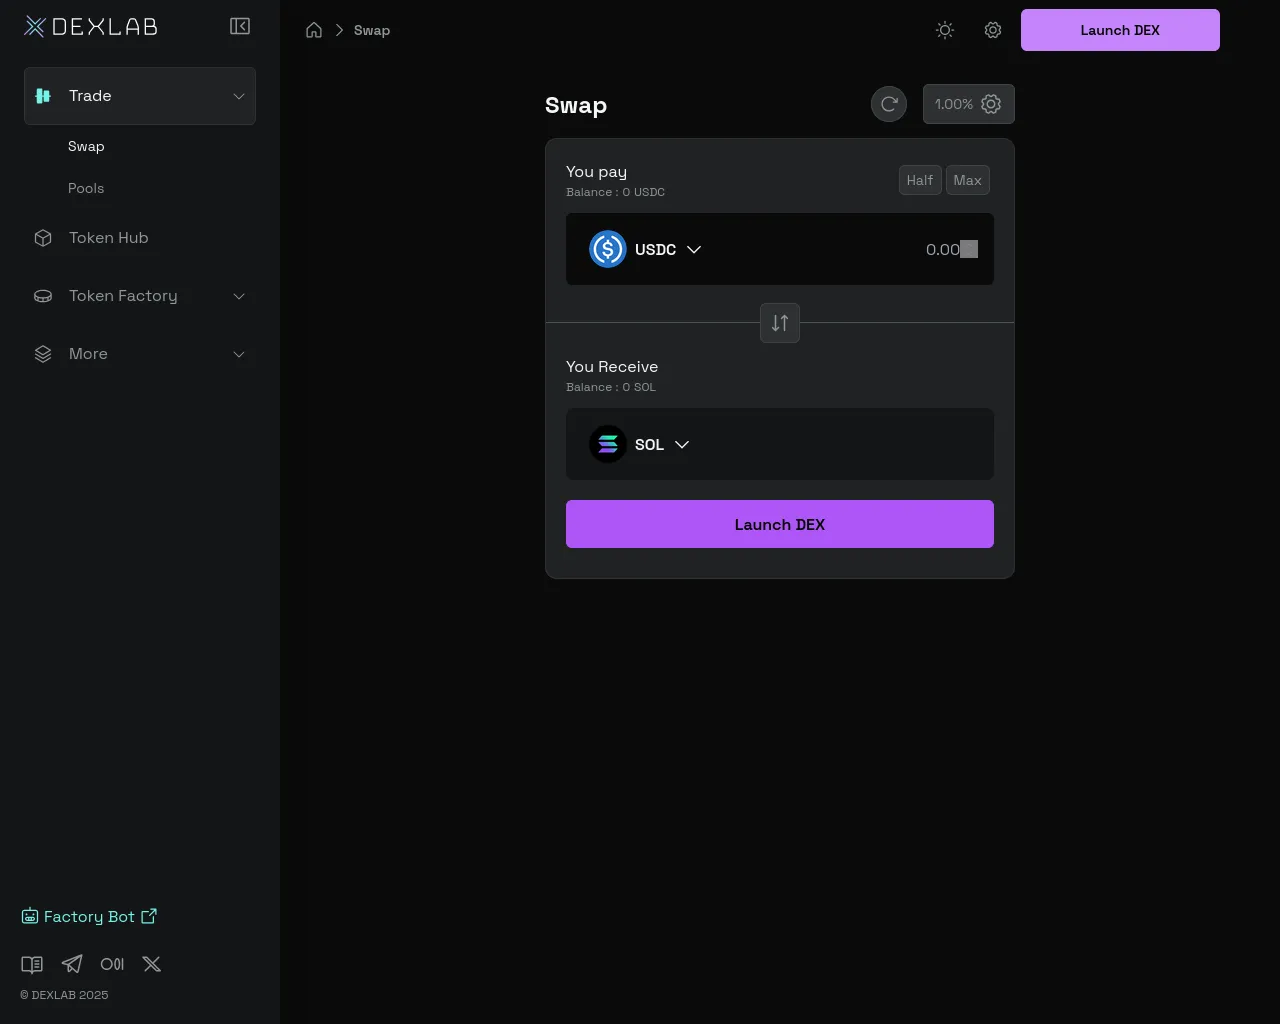Screen dimensions: 1280x1024
Task: Click the DEXLAB logo
Action: tap(91, 27)
